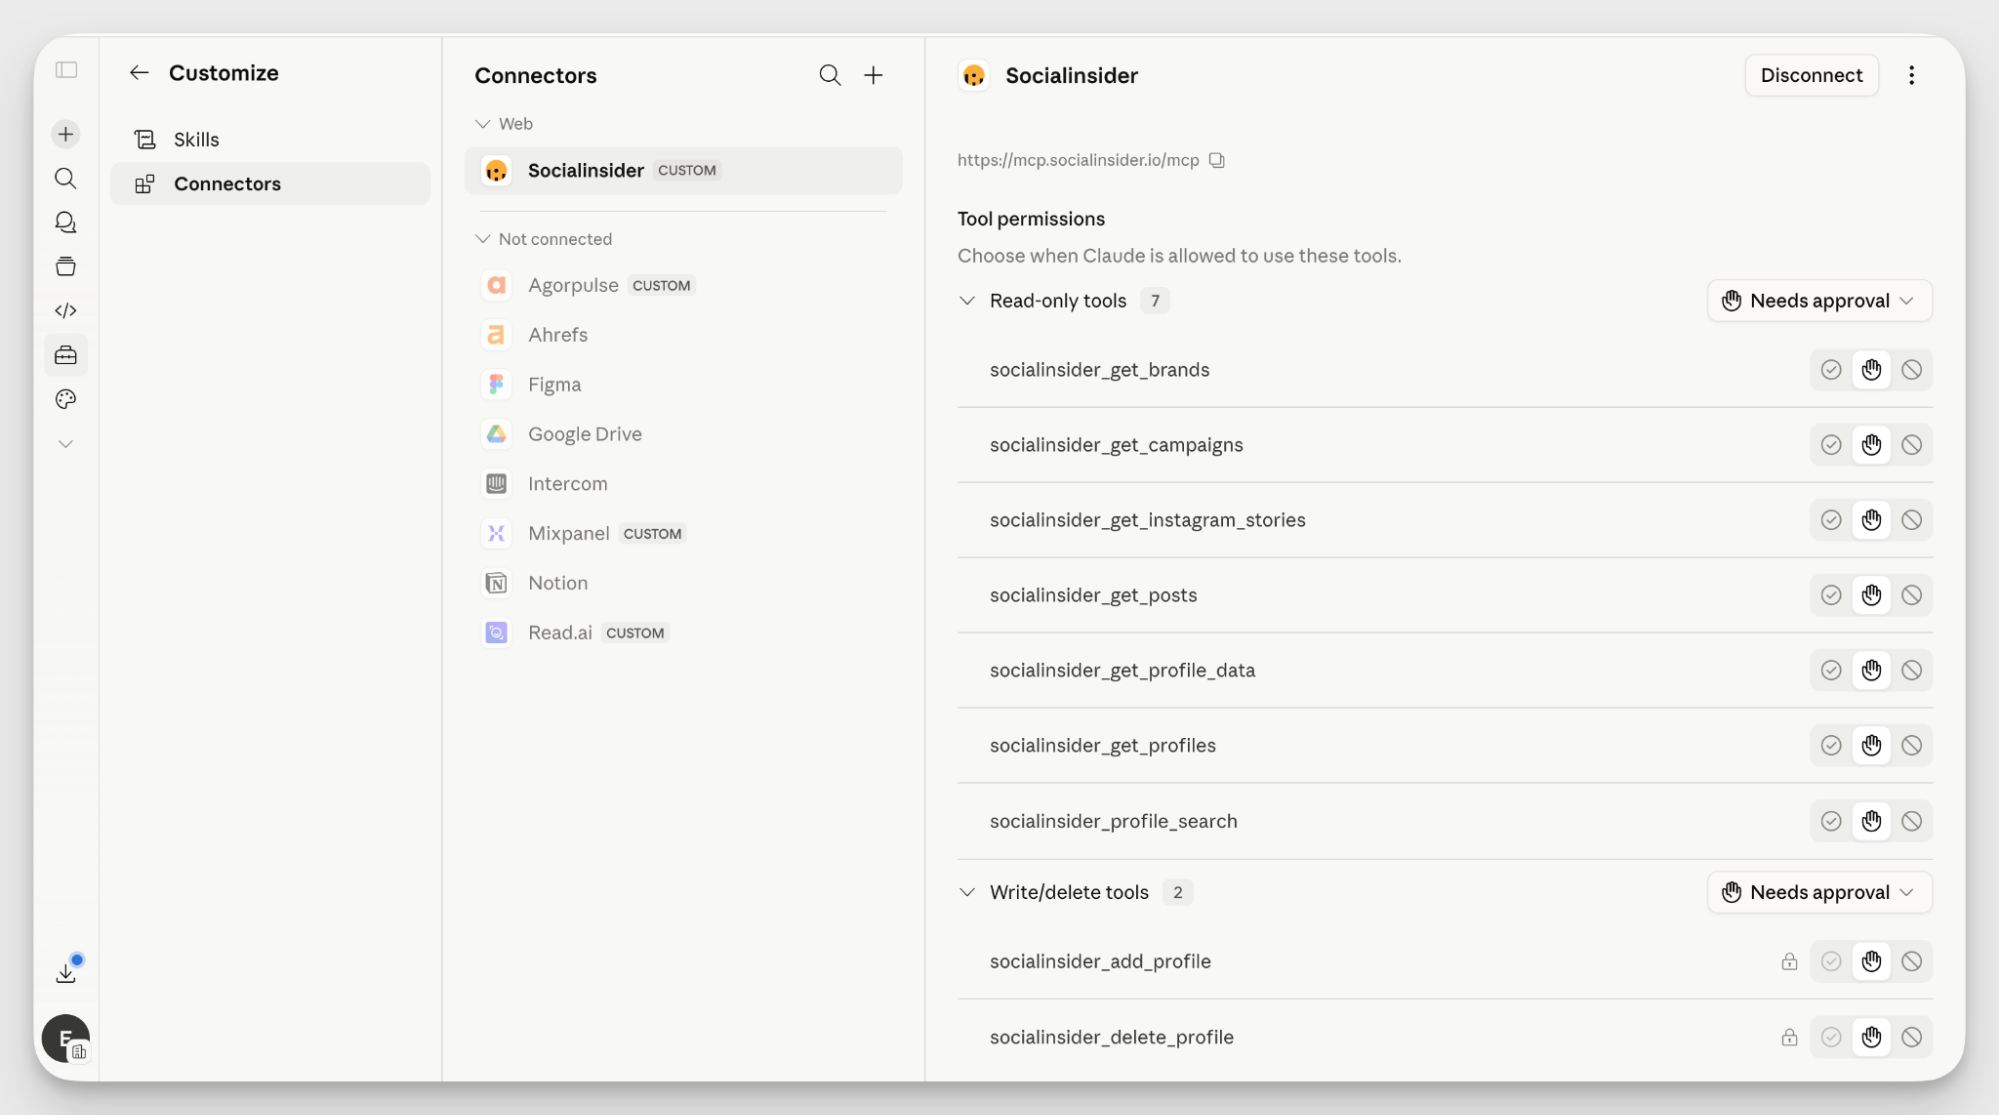Open Read-only tools Needs approval dropdown
1999x1115 pixels.
[1819, 301]
